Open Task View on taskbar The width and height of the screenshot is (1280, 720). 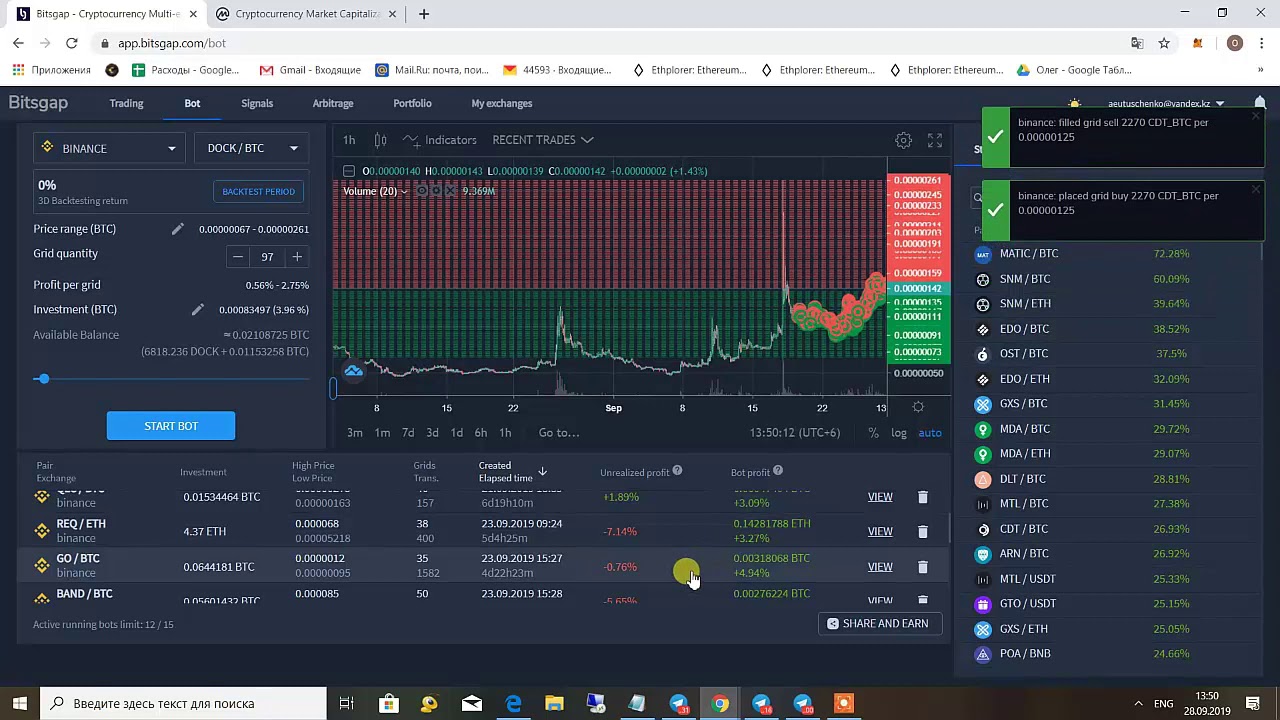point(346,703)
